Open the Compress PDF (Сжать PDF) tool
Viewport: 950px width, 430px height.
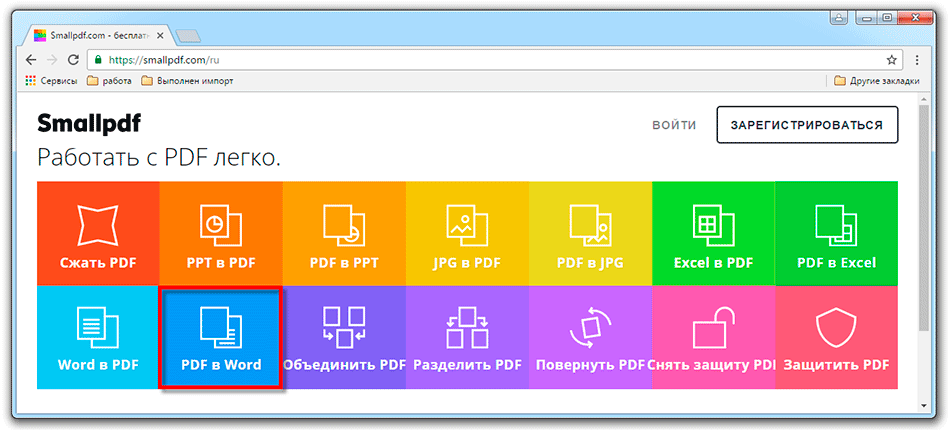(98, 233)
